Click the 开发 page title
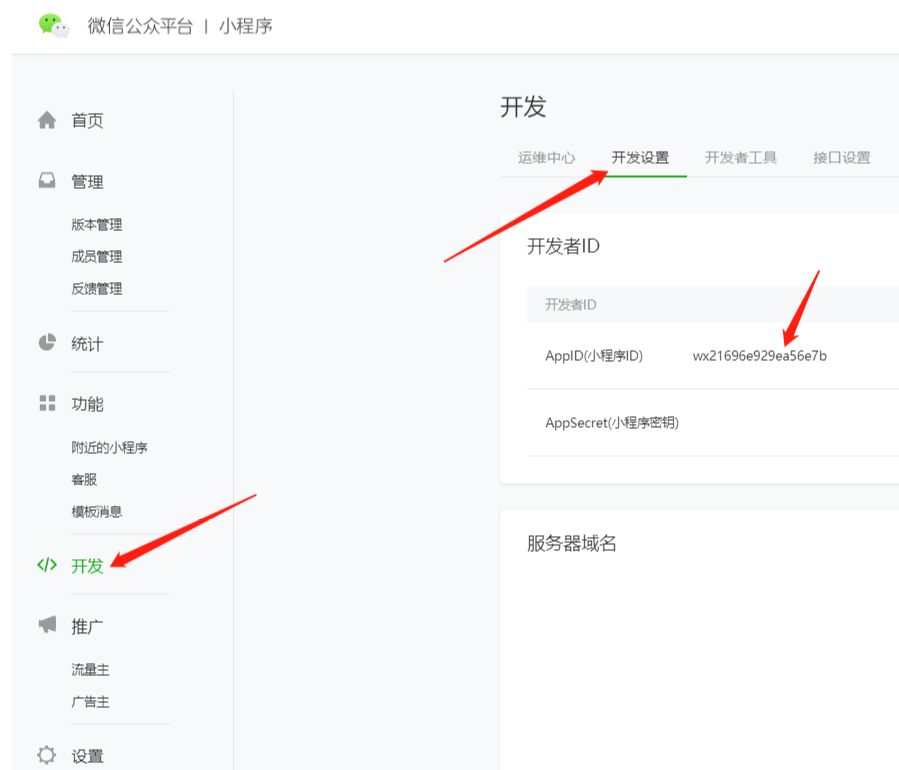This screenshot has width=899, height=770. [x=523, y=107]
